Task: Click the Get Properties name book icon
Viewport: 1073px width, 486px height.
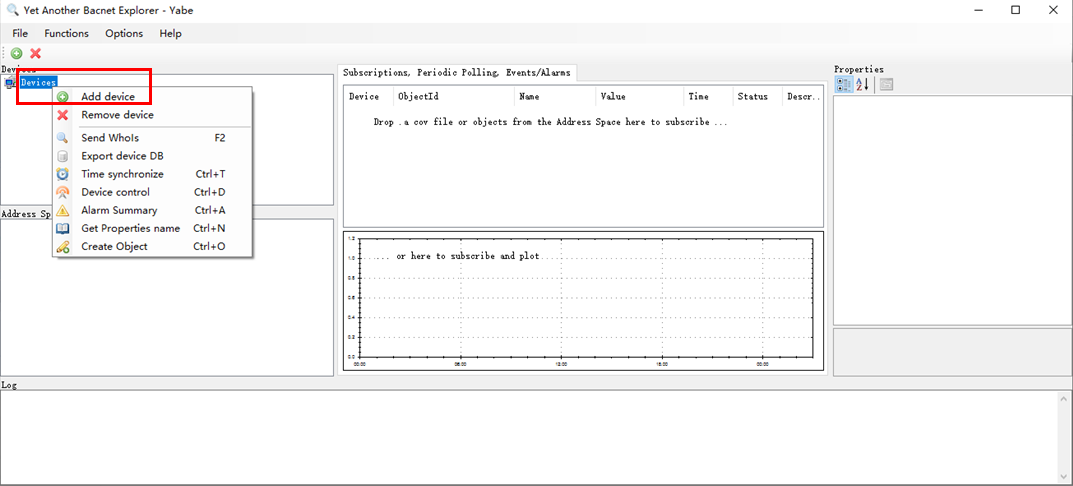Action: click(x=63, y=229)
